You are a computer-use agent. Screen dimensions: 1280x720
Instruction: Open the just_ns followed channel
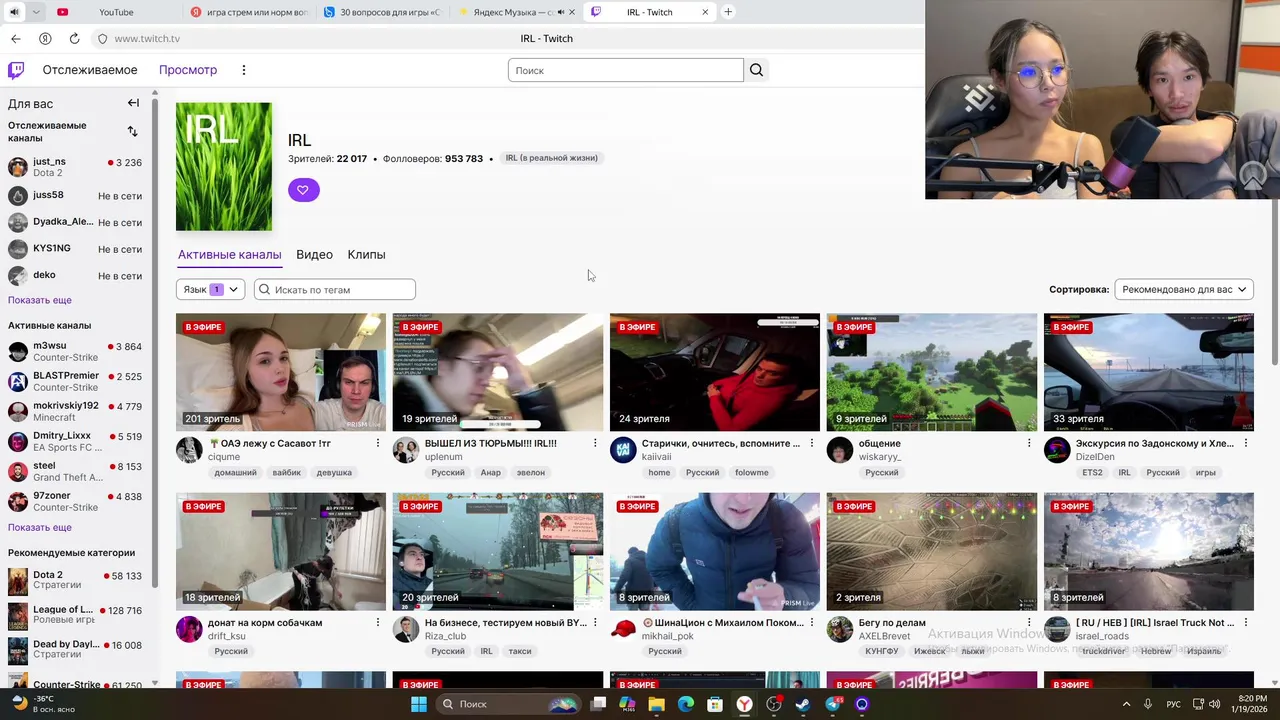pos(75,167)
